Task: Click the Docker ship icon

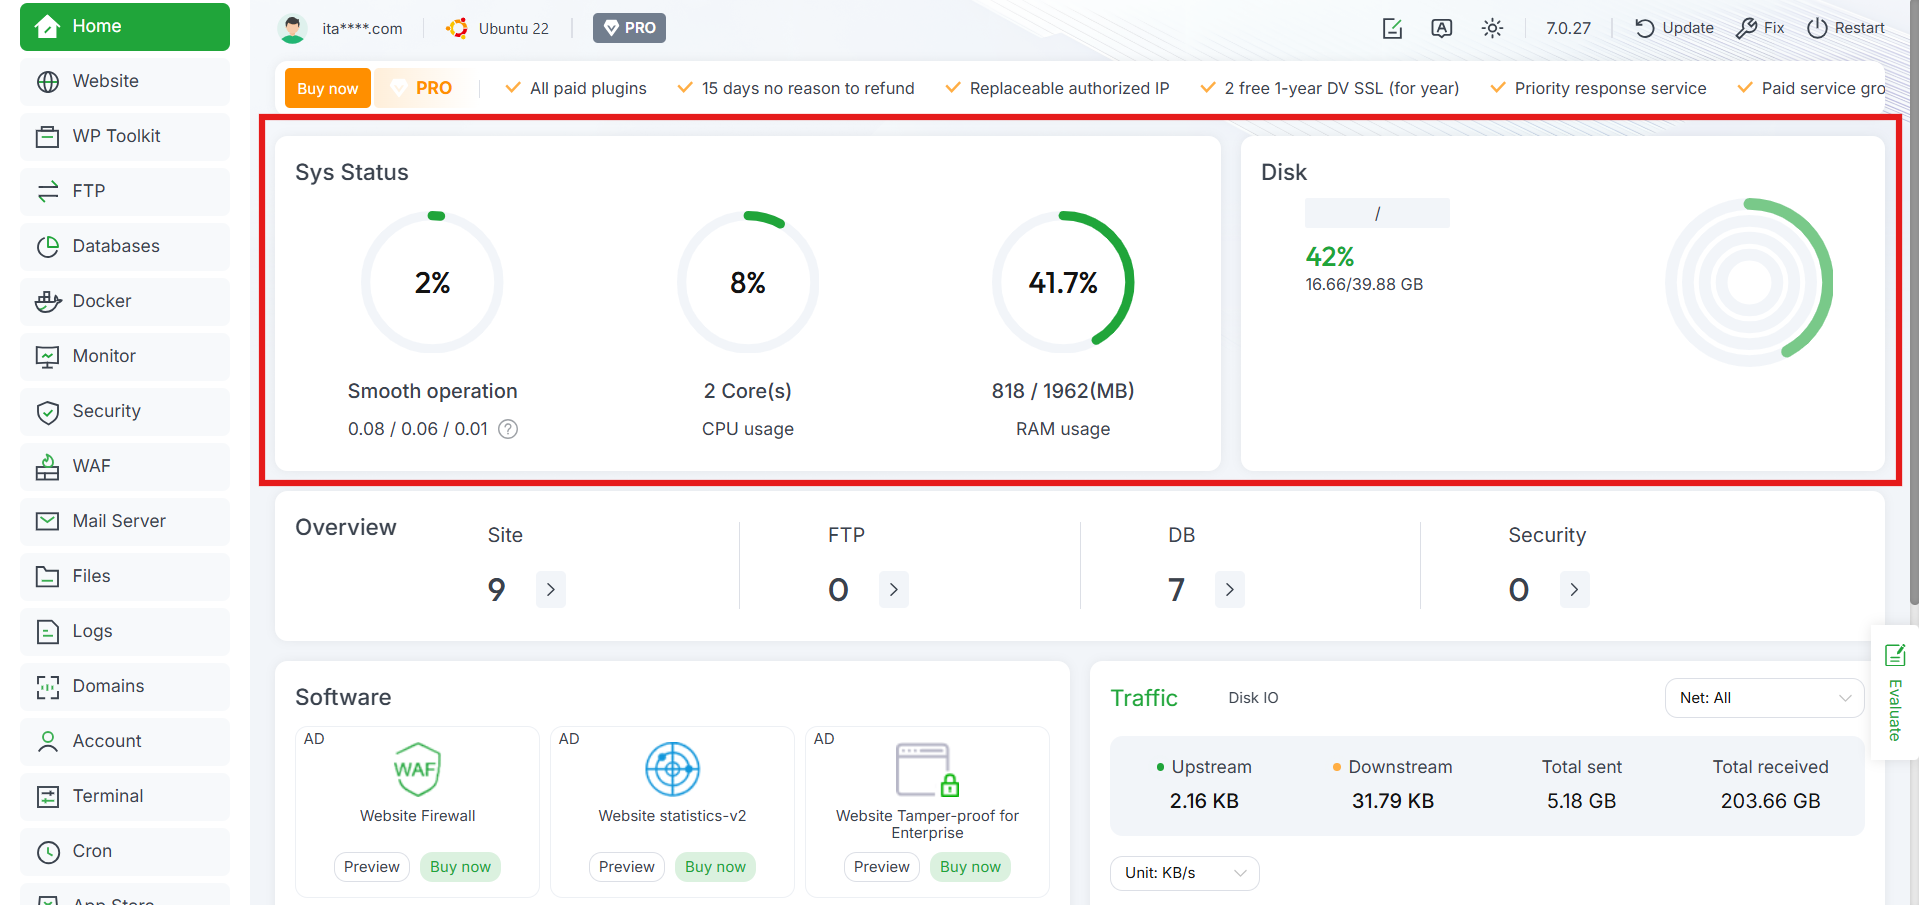Action: click(47, 302)
